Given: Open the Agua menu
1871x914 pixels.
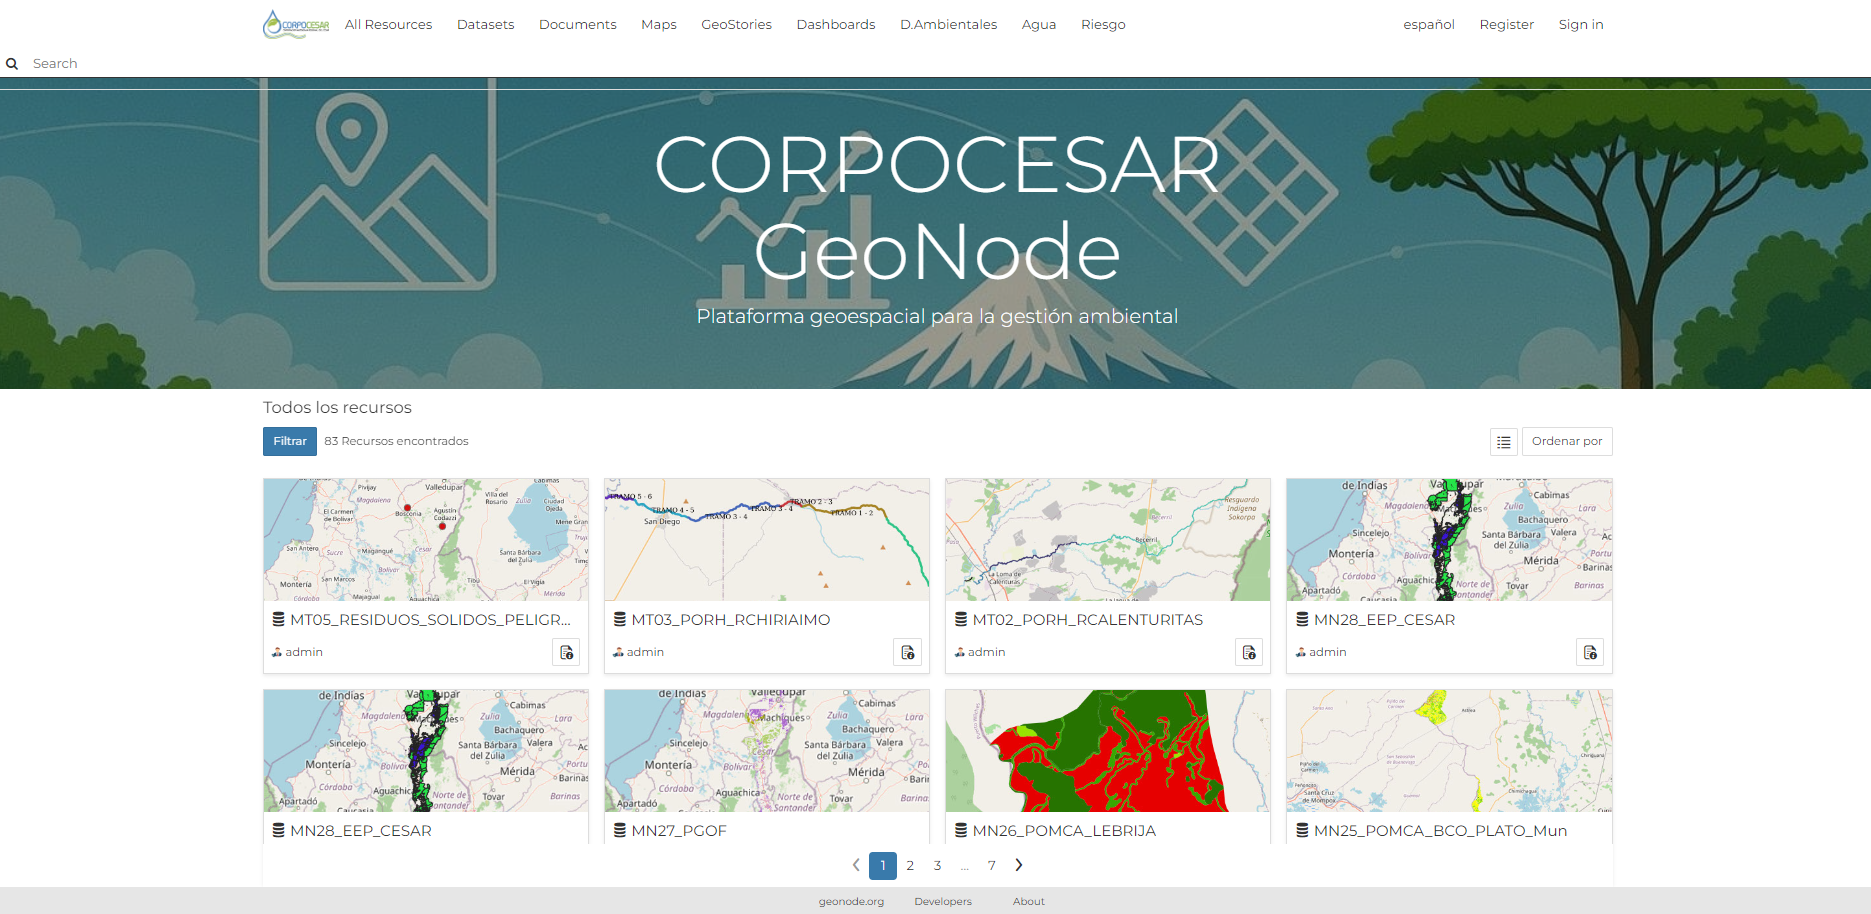Looking at the screenshot, I should (x=1039, y=24).
